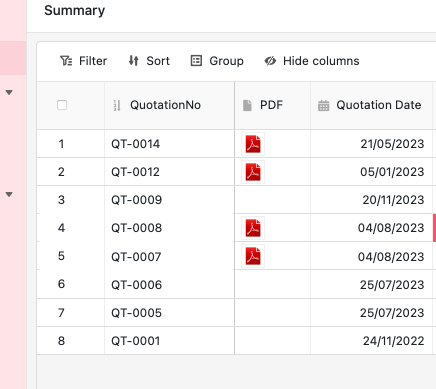Click the QT-0008 date 04/08/2023
Viewport: 436px width, 389px height.
tap(391, 228)
